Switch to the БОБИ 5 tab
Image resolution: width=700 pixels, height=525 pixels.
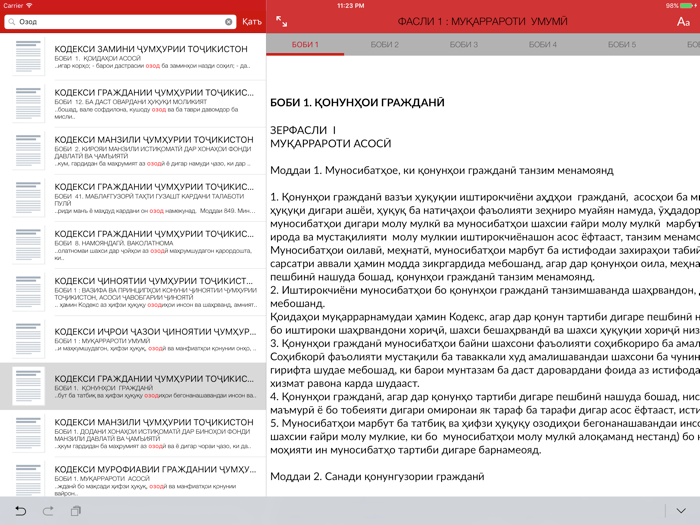click(x=621, y=45)
